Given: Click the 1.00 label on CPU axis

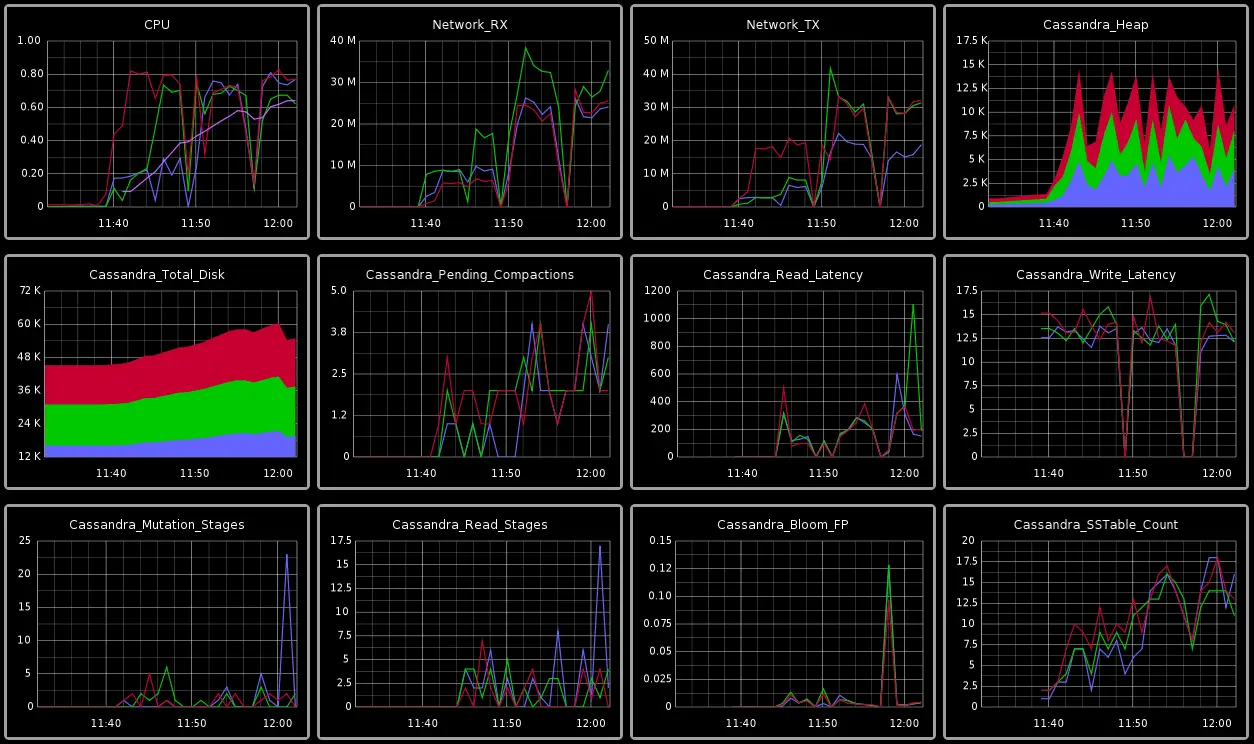Looking at the screenshot, I should 30,41.
